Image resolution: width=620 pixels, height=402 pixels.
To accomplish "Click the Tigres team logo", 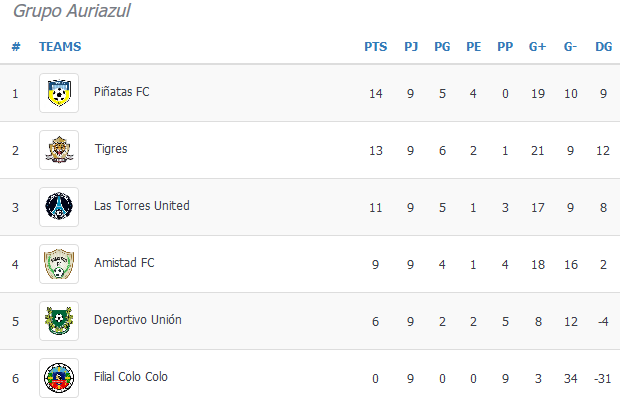I will click(x=59, y=150).
